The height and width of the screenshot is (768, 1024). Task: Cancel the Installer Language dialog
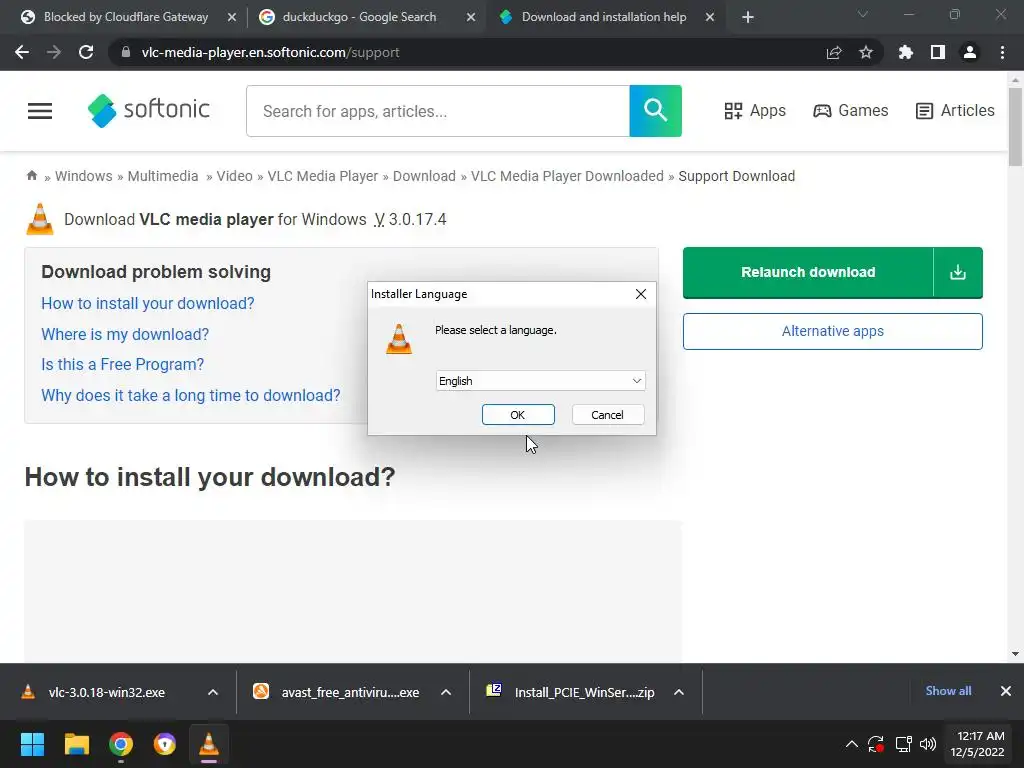click(607, 415)
